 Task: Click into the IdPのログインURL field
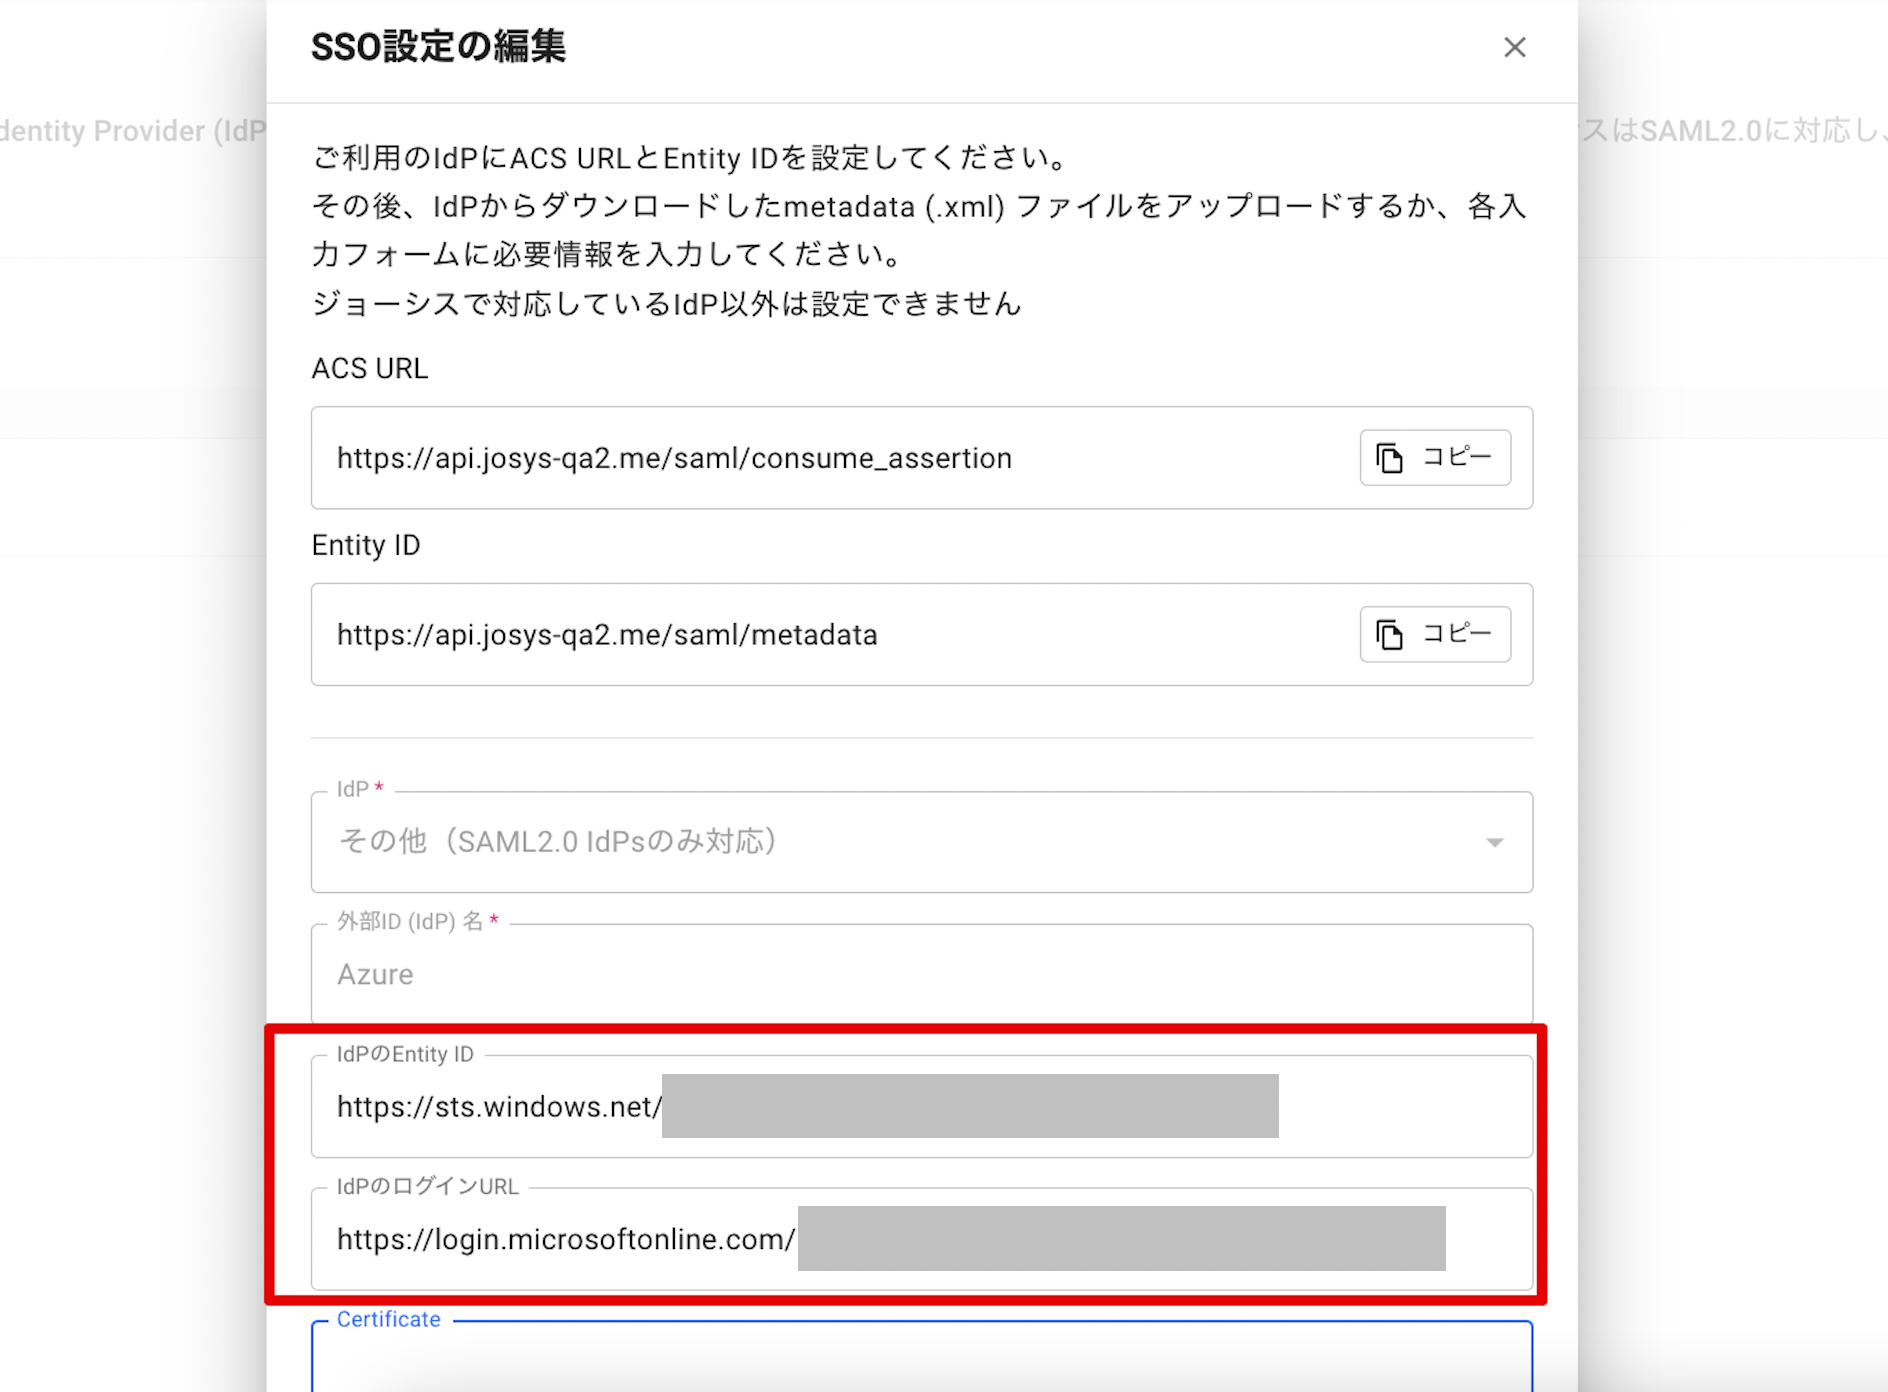tap(921, 1239)
